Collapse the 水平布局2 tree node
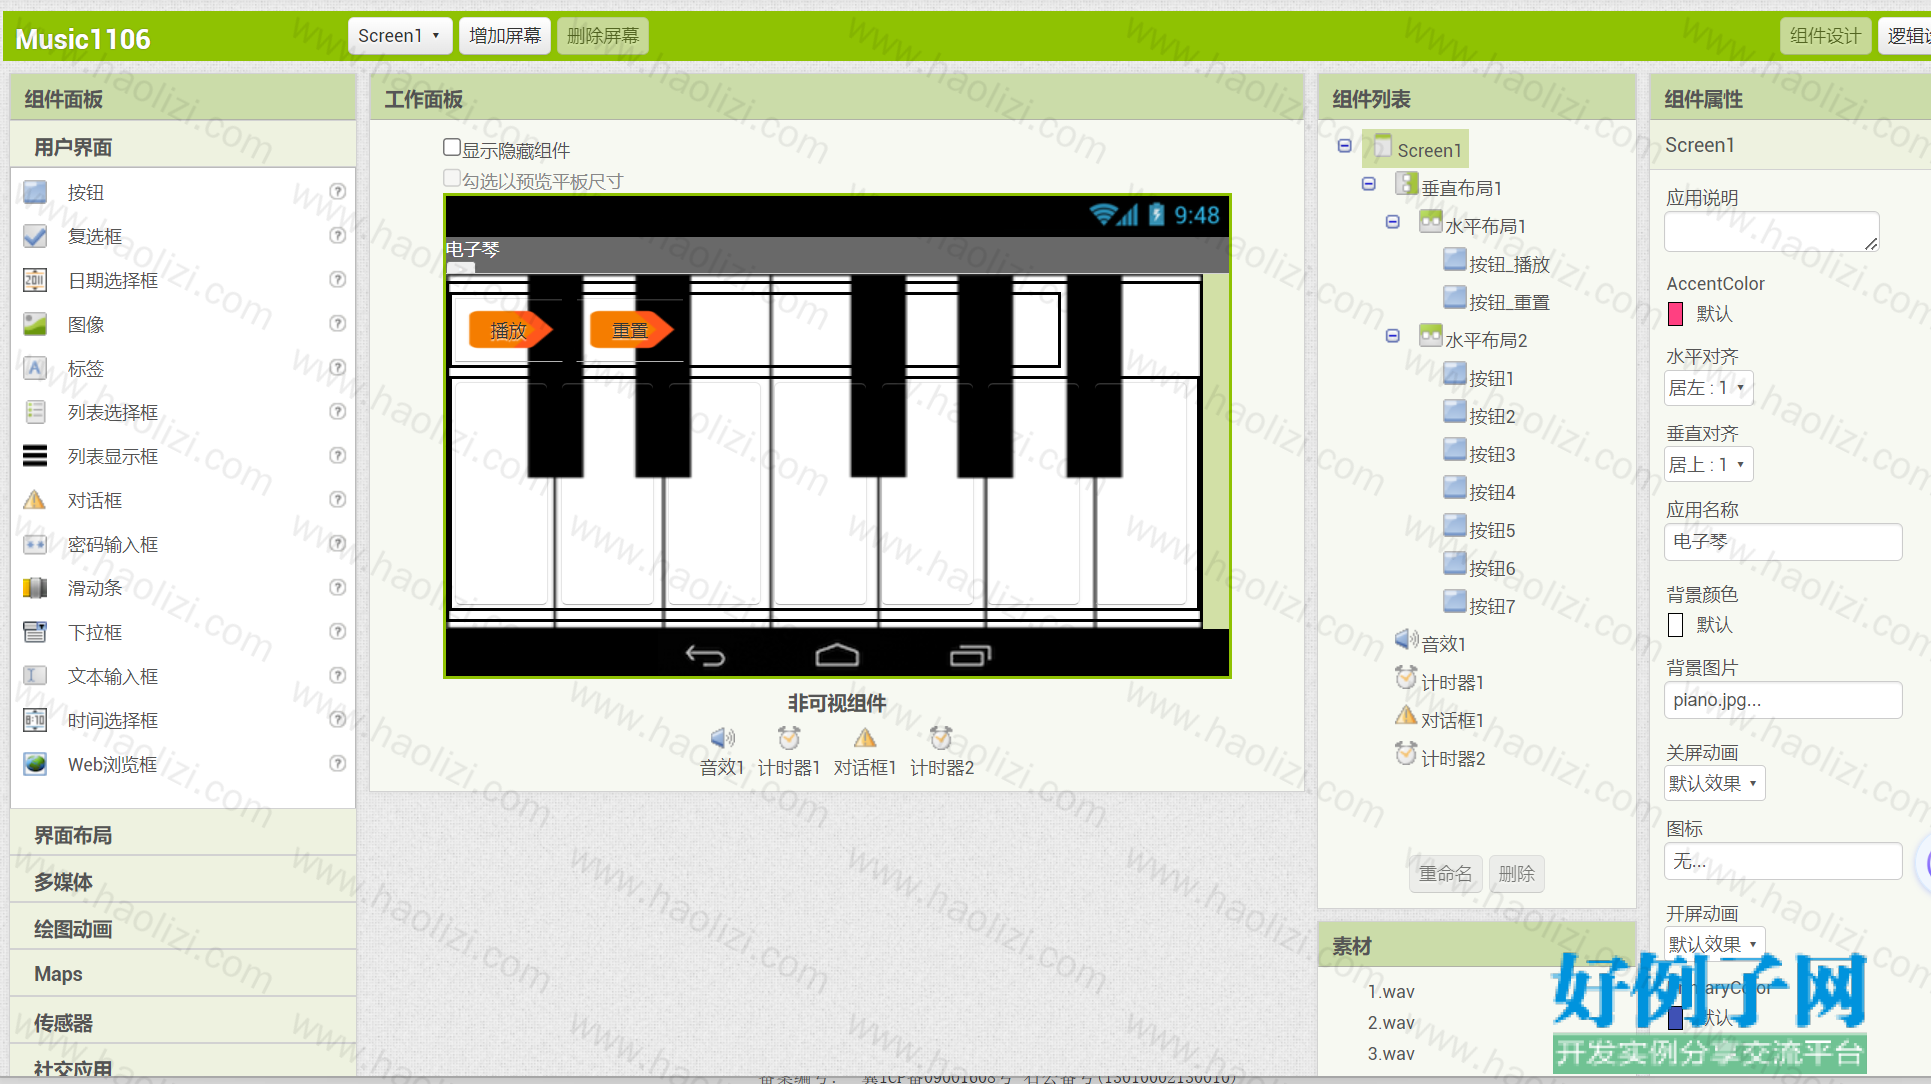 point(1392,336)
